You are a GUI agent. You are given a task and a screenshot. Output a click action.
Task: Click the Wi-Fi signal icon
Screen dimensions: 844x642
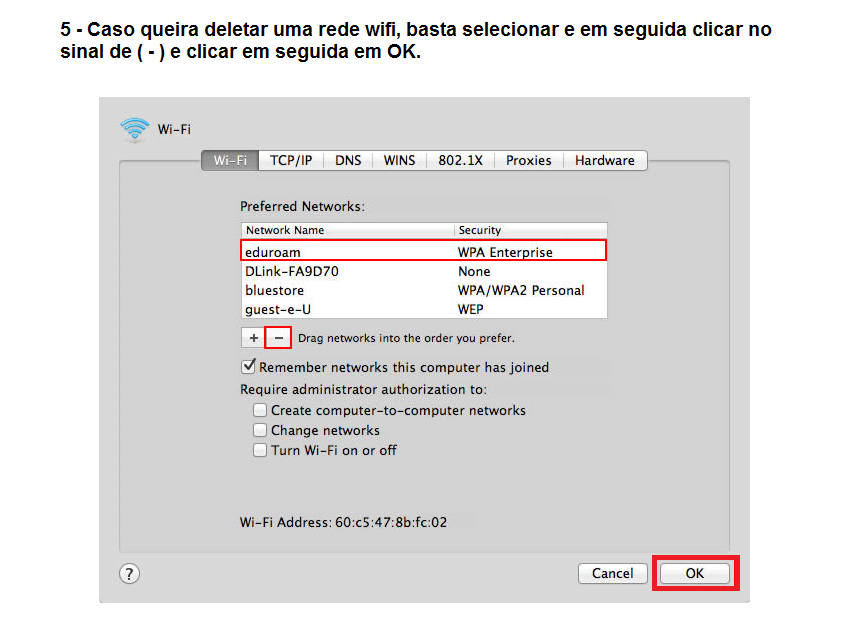click(x=134, y=129)
